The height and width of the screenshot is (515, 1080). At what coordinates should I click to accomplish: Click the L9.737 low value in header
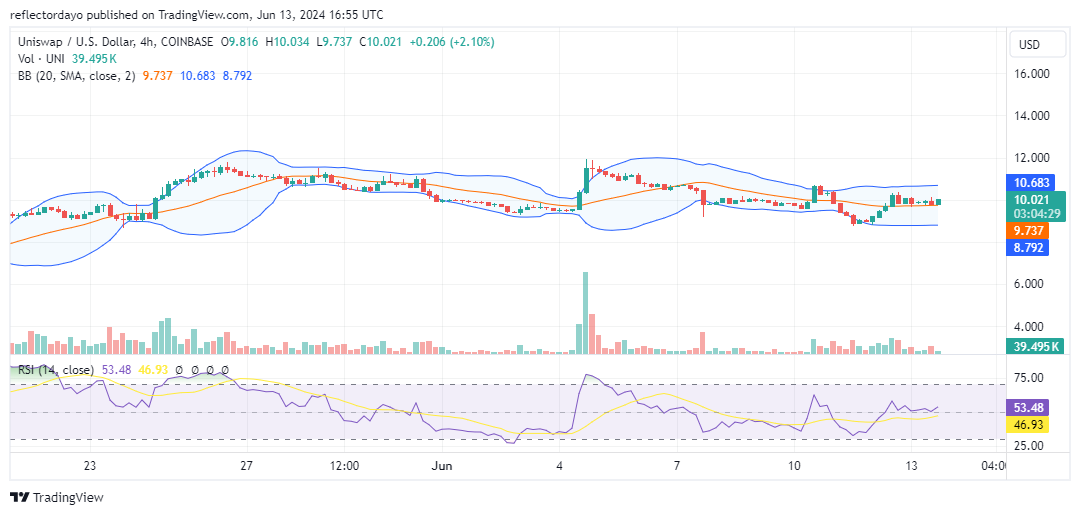[x=334, y=42]
